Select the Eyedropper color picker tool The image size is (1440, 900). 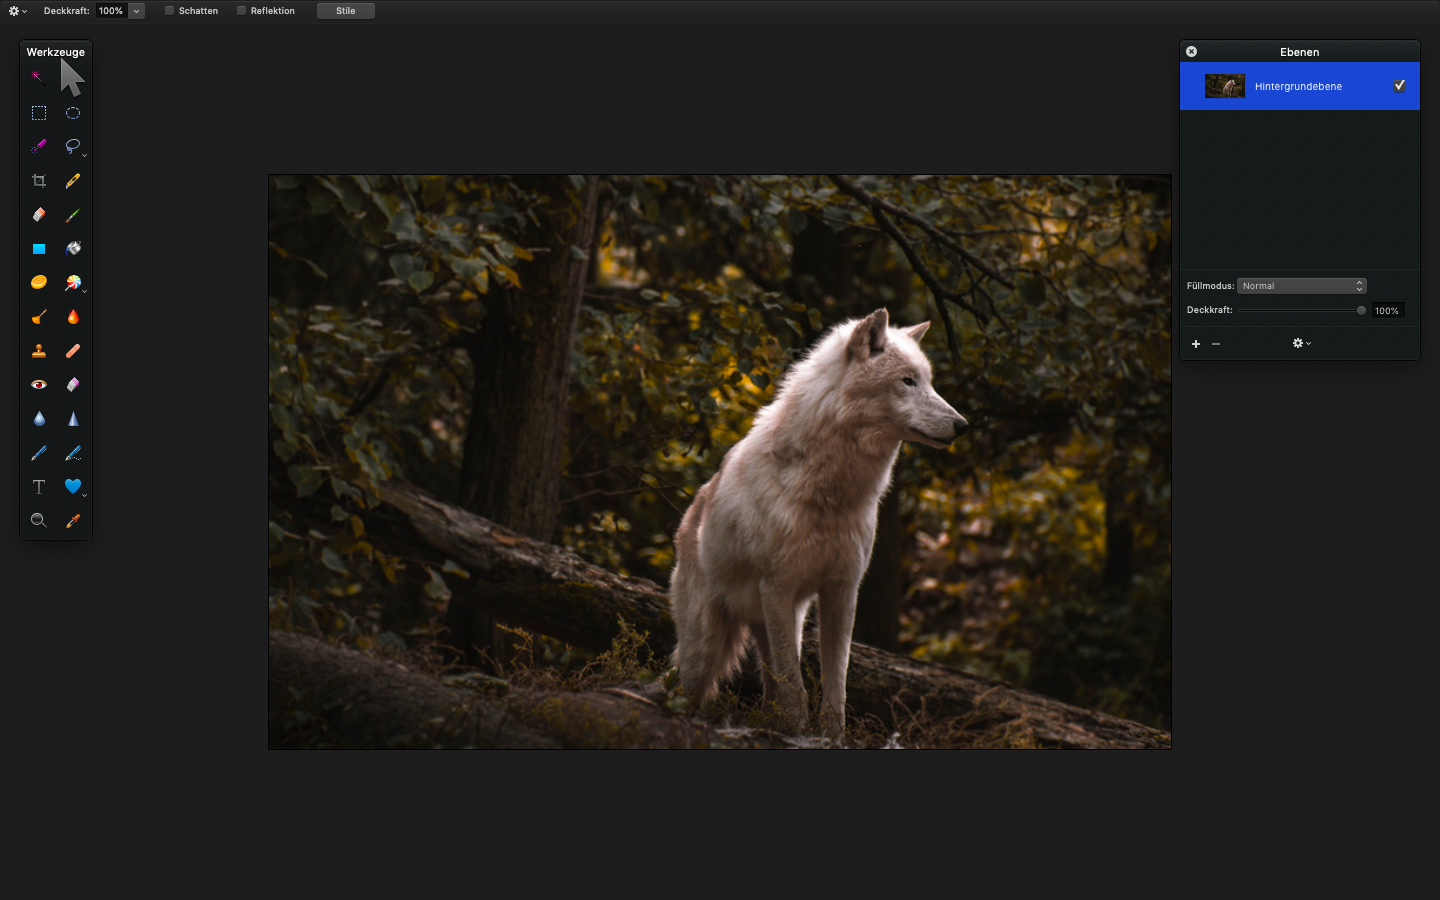pos(73,521)
